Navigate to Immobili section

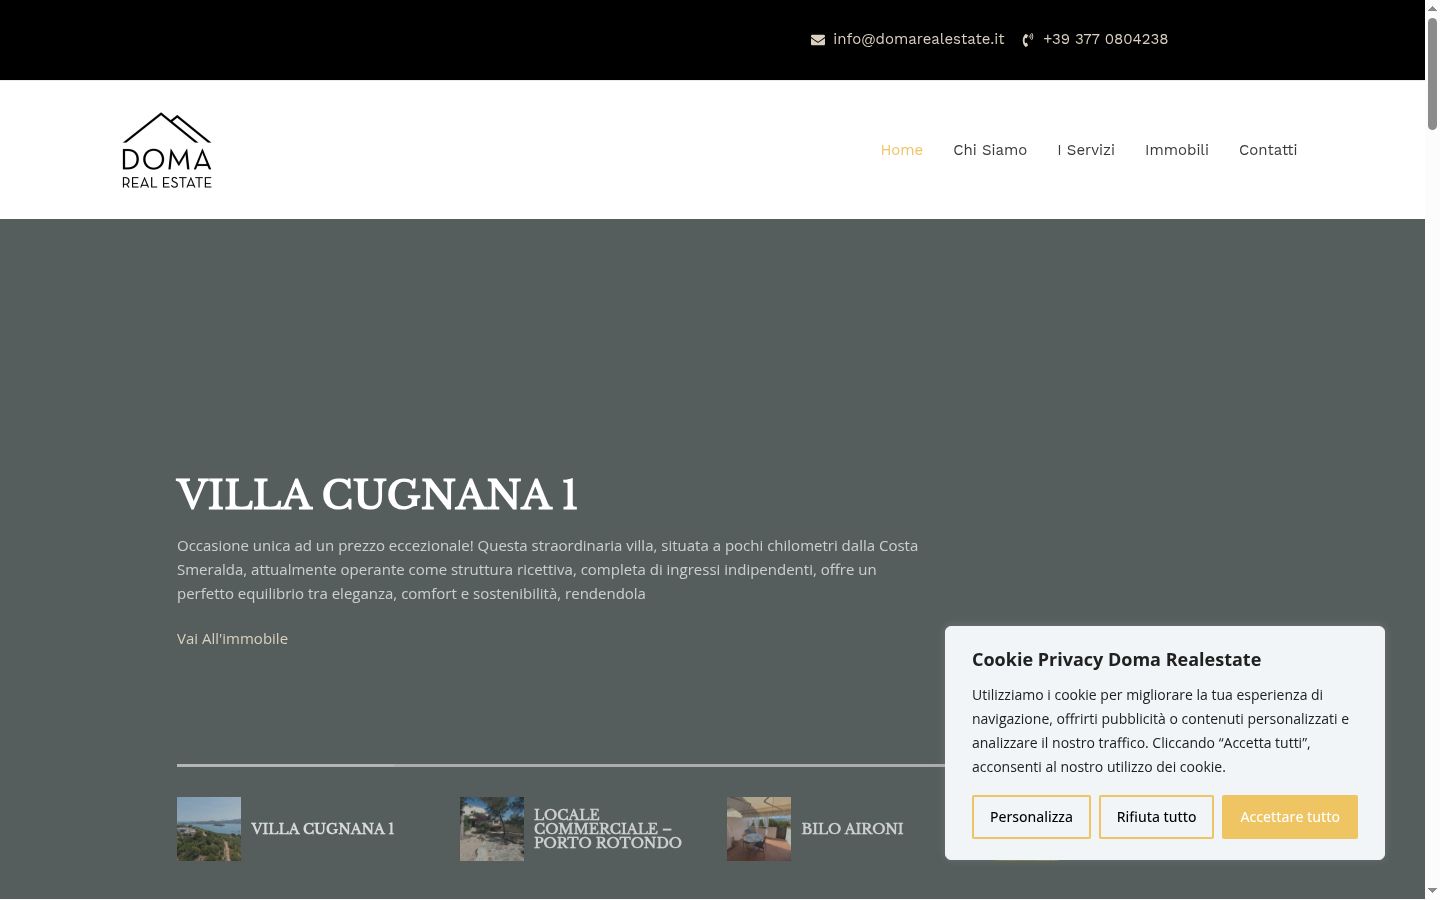(1177, 150)
